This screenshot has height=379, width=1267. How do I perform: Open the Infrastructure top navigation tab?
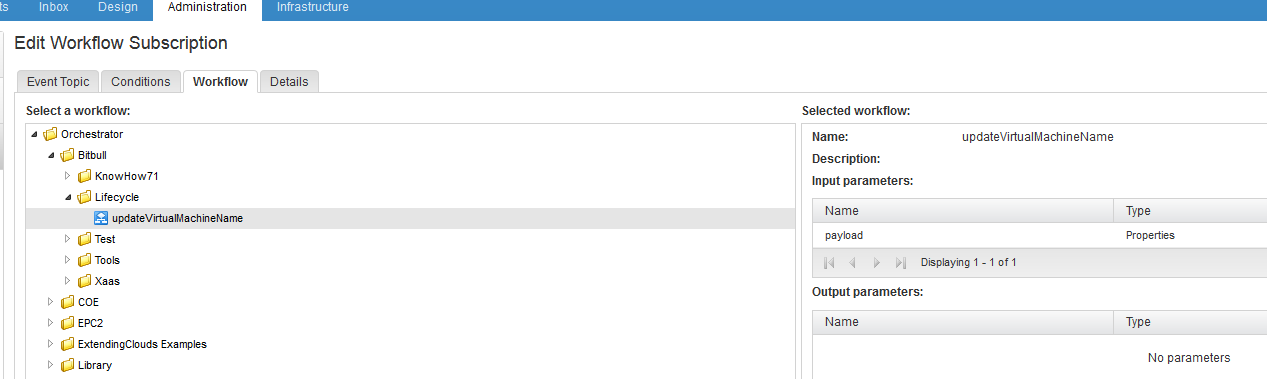313,7
